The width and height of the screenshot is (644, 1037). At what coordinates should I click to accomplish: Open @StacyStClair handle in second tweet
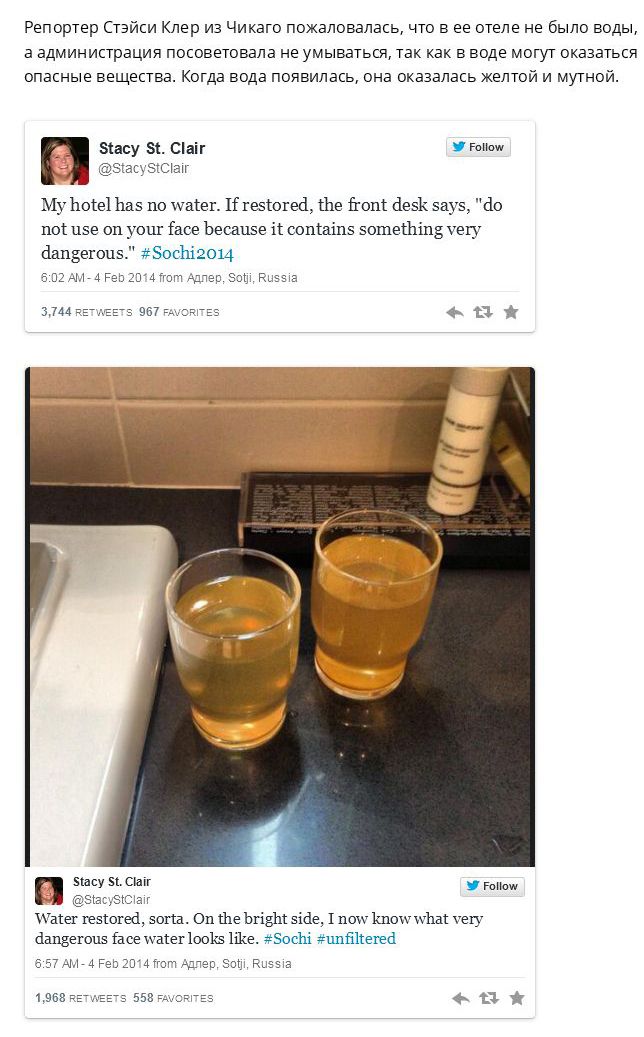pos(111,900)
